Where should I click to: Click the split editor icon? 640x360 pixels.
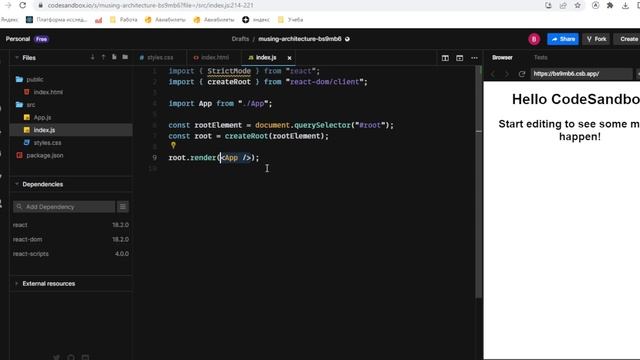point(445,58)
